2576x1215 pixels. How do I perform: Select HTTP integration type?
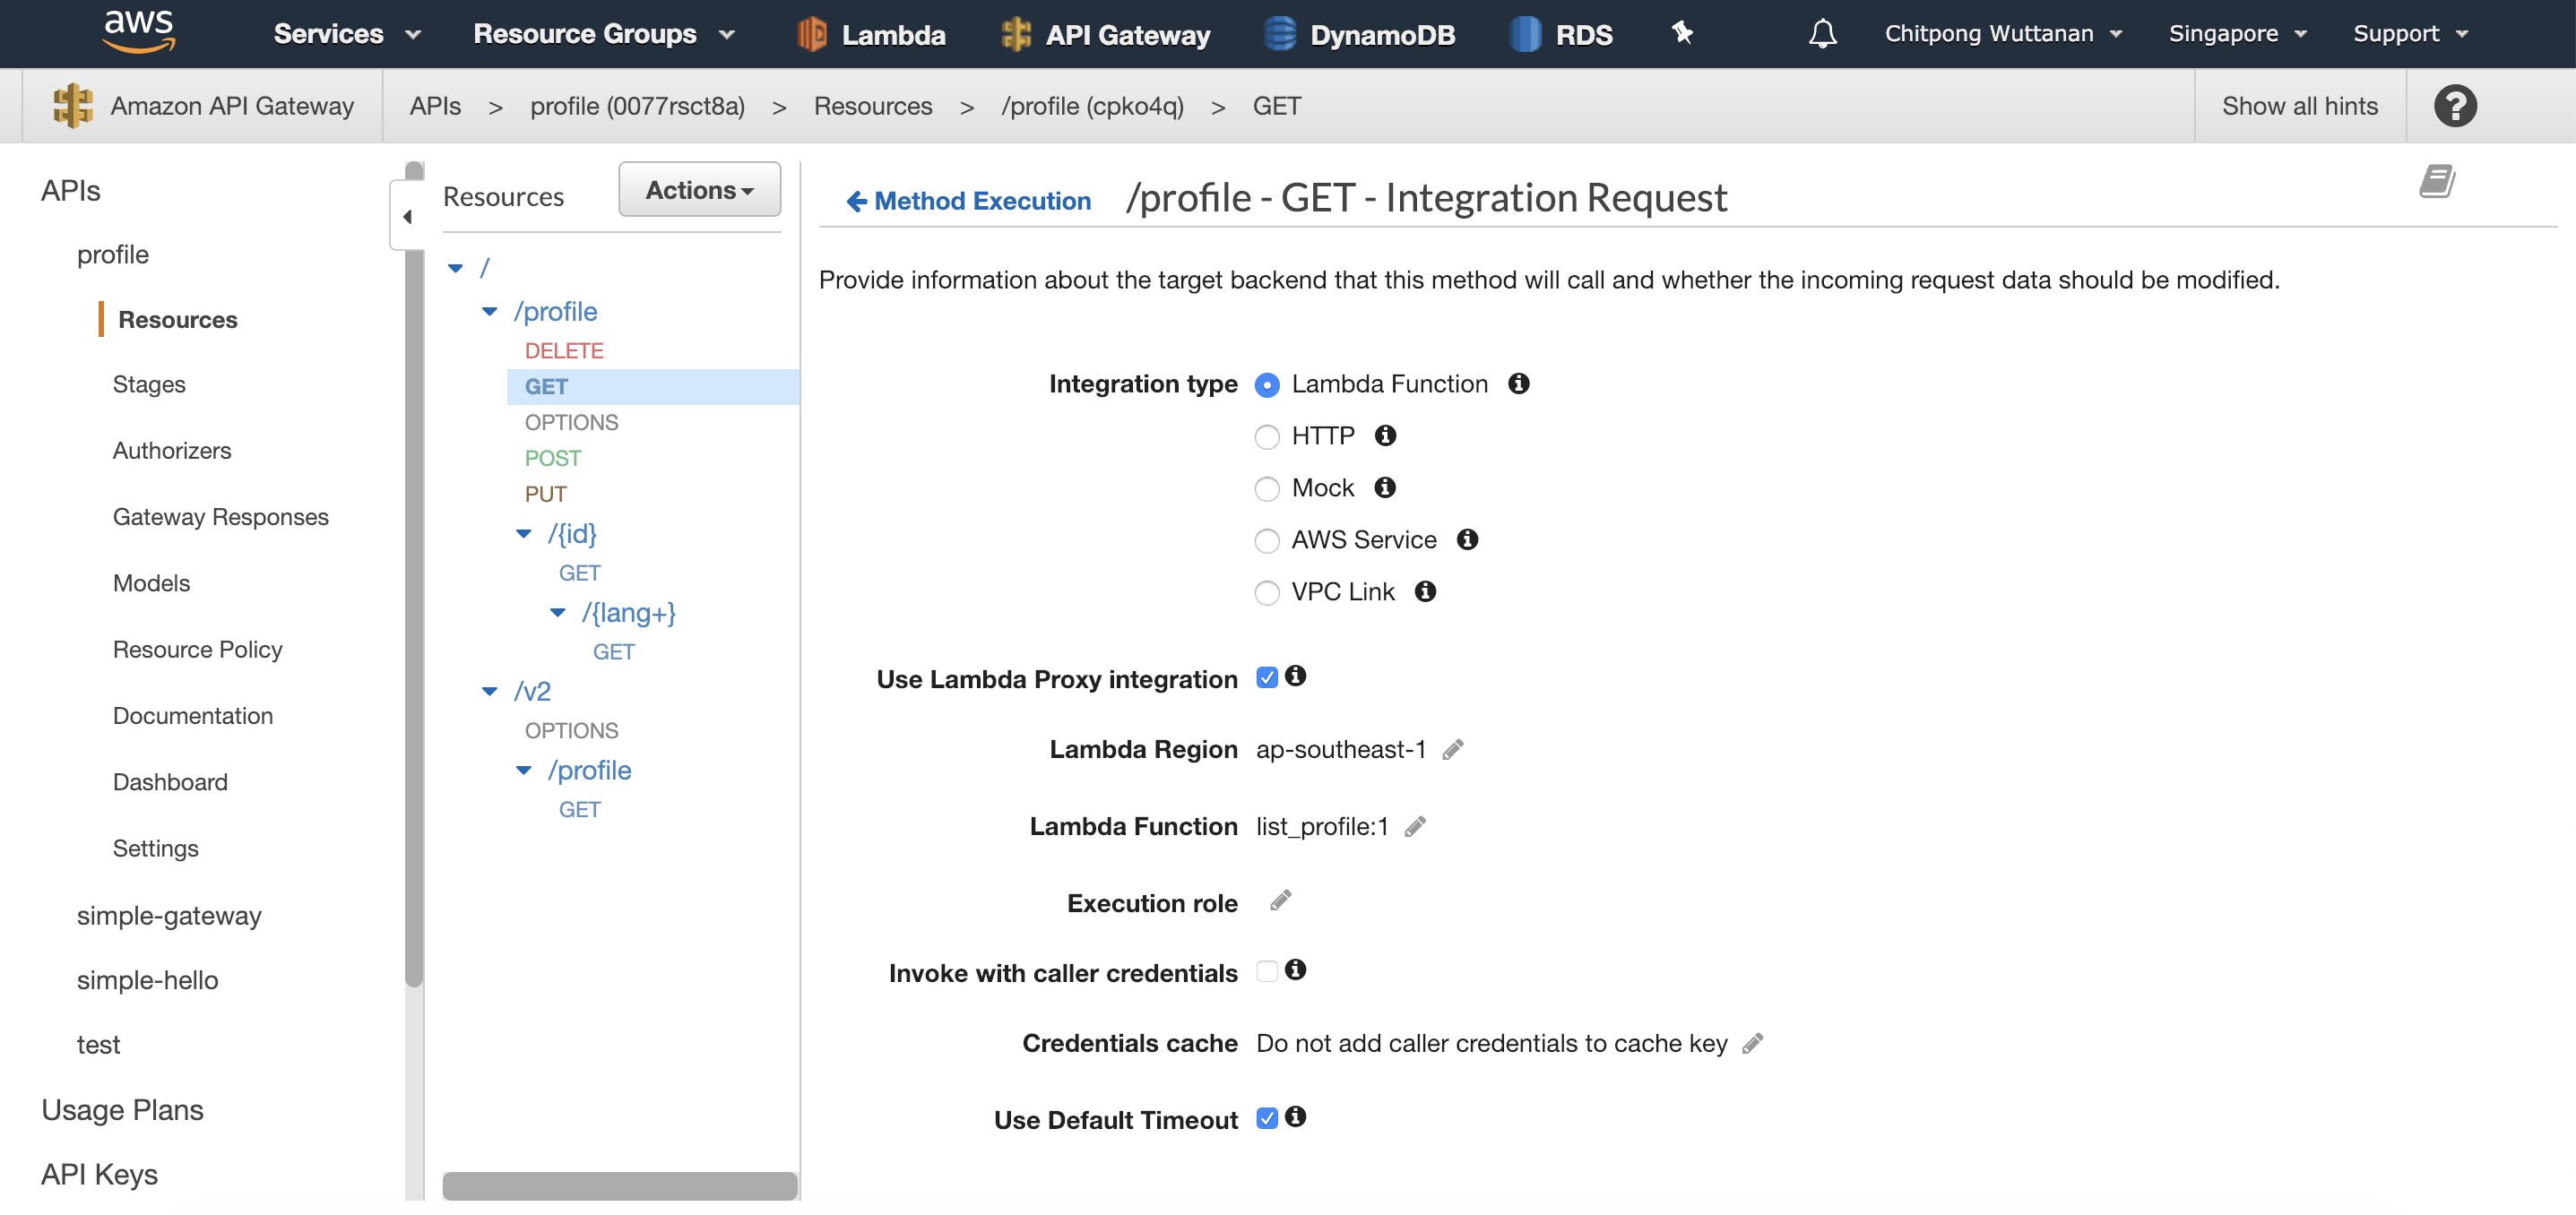click(x=1267, y=437)
